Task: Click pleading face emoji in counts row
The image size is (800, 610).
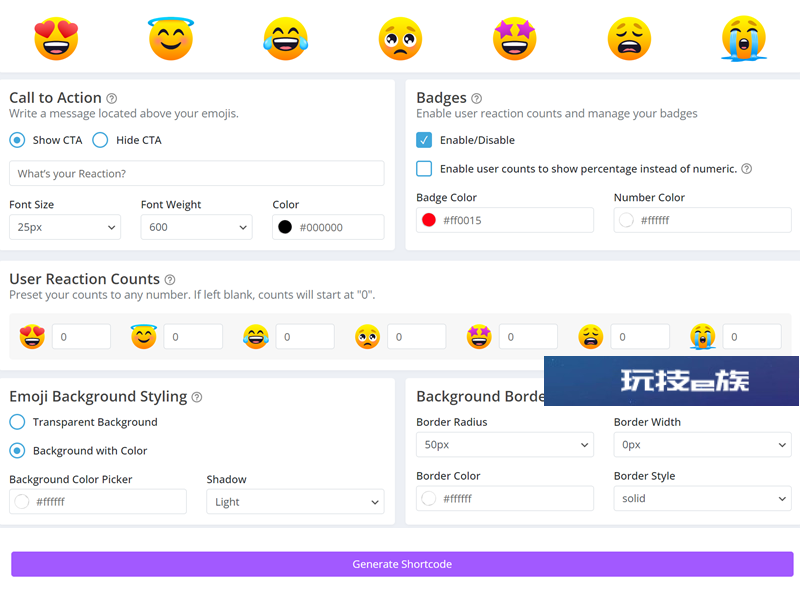Action: coord(367,337)
